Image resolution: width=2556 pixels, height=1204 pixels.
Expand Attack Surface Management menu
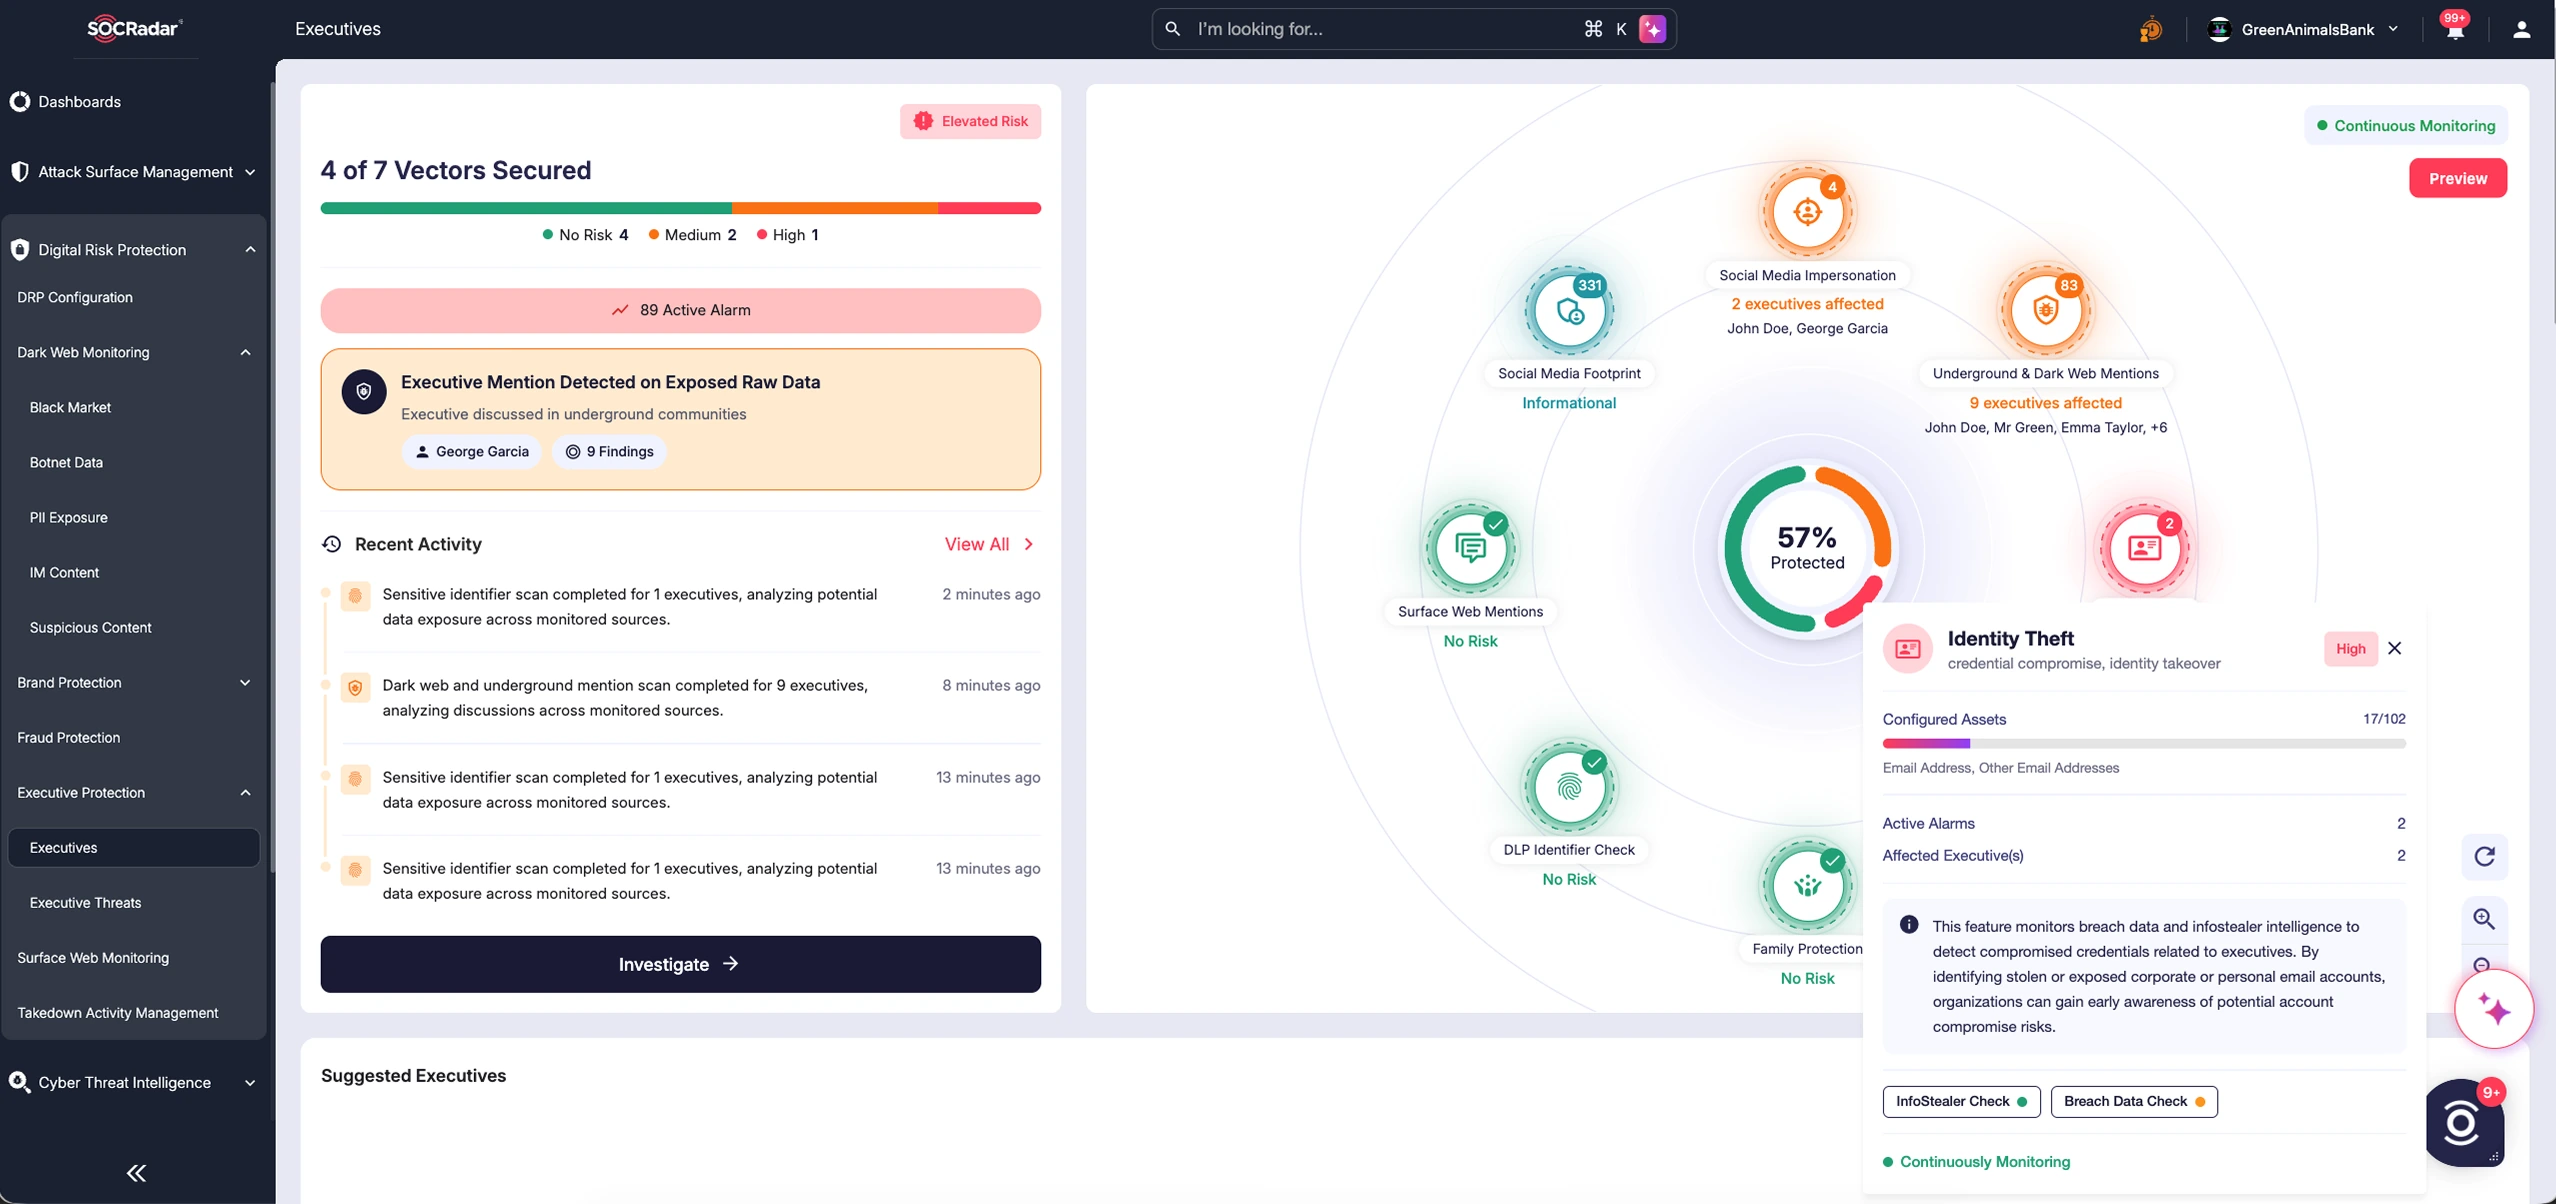point(135,172)
